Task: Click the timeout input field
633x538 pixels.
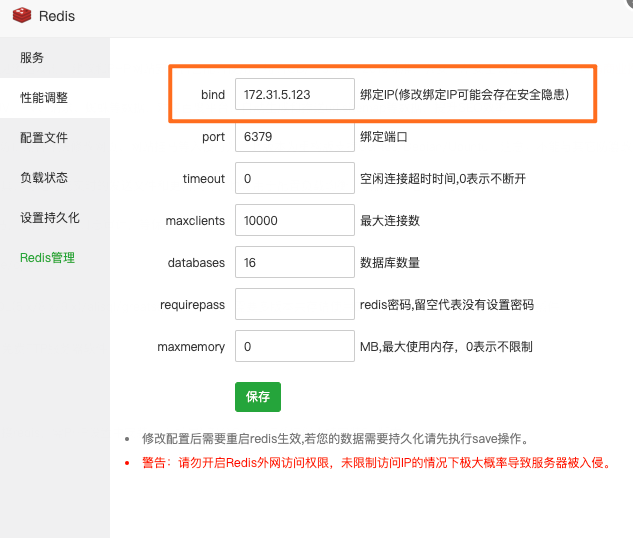Action: [x=295, y=178]
